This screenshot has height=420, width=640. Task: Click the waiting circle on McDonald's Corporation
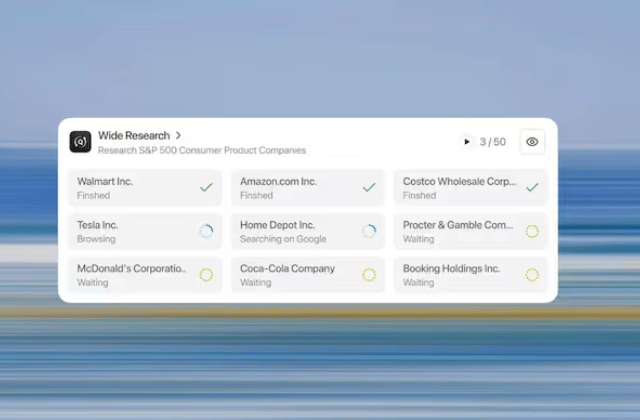206,275
